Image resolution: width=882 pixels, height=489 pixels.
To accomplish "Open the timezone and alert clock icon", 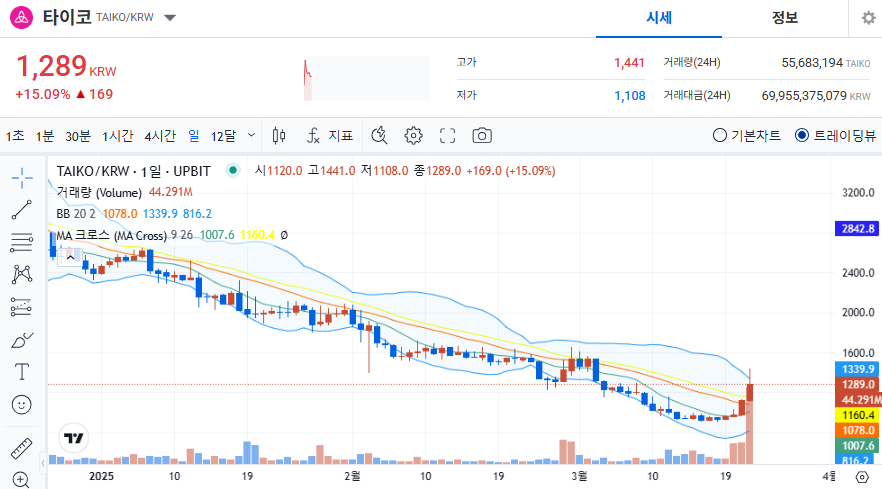I will coord(379,136).
